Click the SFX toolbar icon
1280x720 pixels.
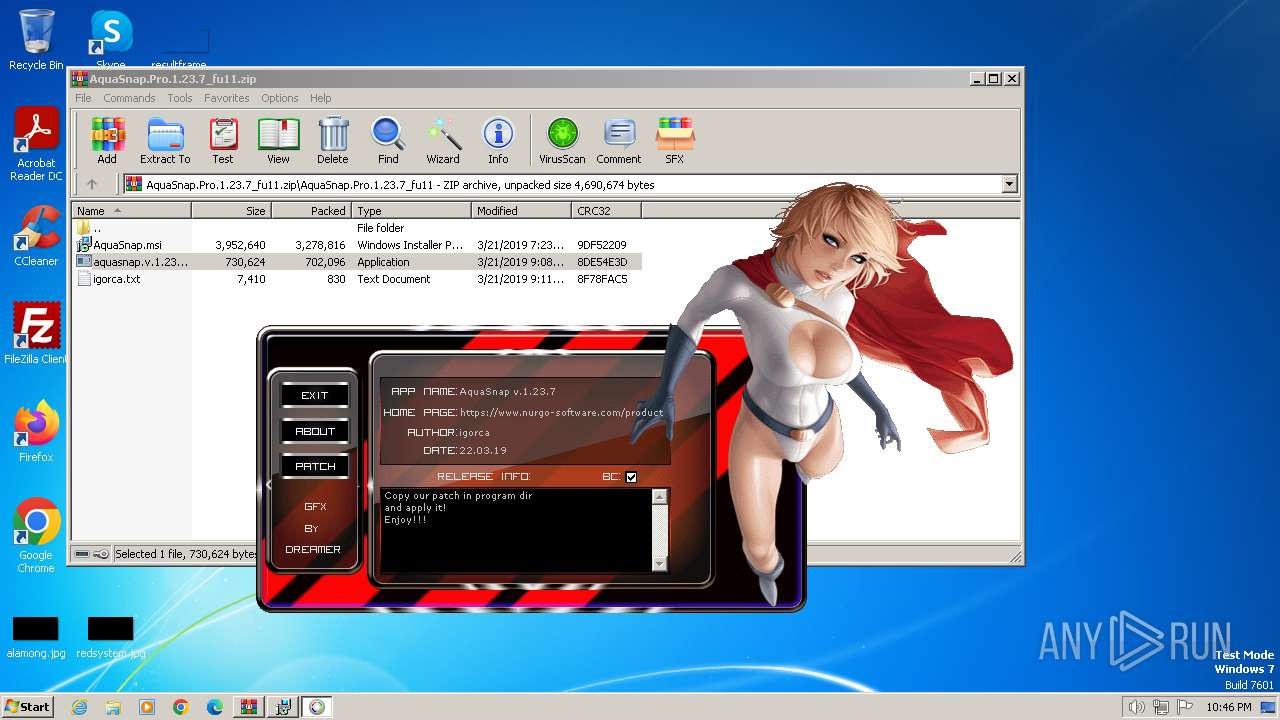coord(675,140)
